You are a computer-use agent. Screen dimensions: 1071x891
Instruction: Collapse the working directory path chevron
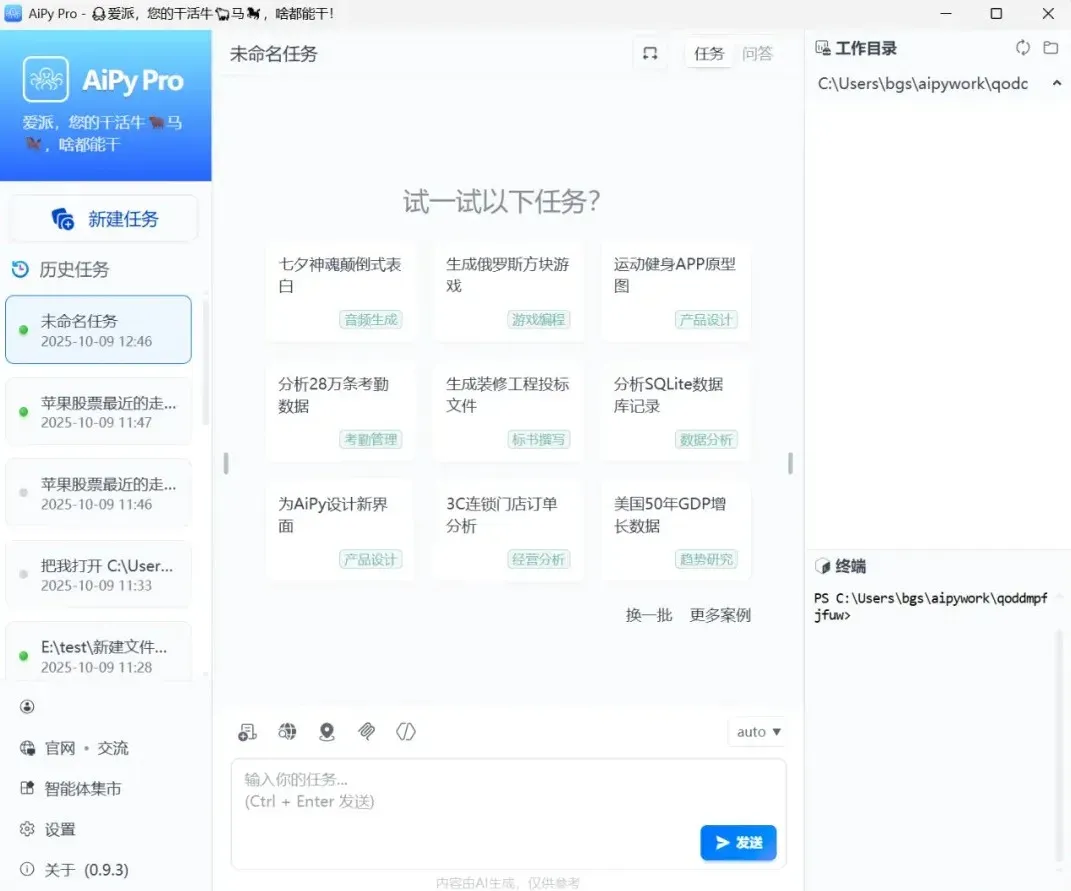pos(1057,83)
